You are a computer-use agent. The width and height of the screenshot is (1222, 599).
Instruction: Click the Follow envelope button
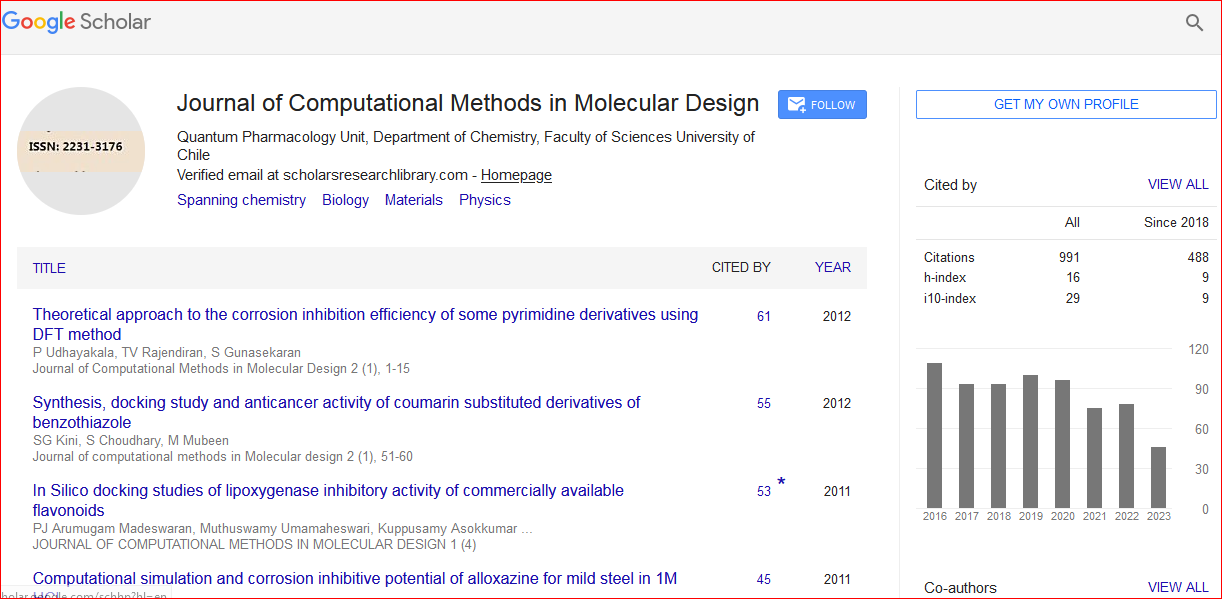[x=822, y=105]
